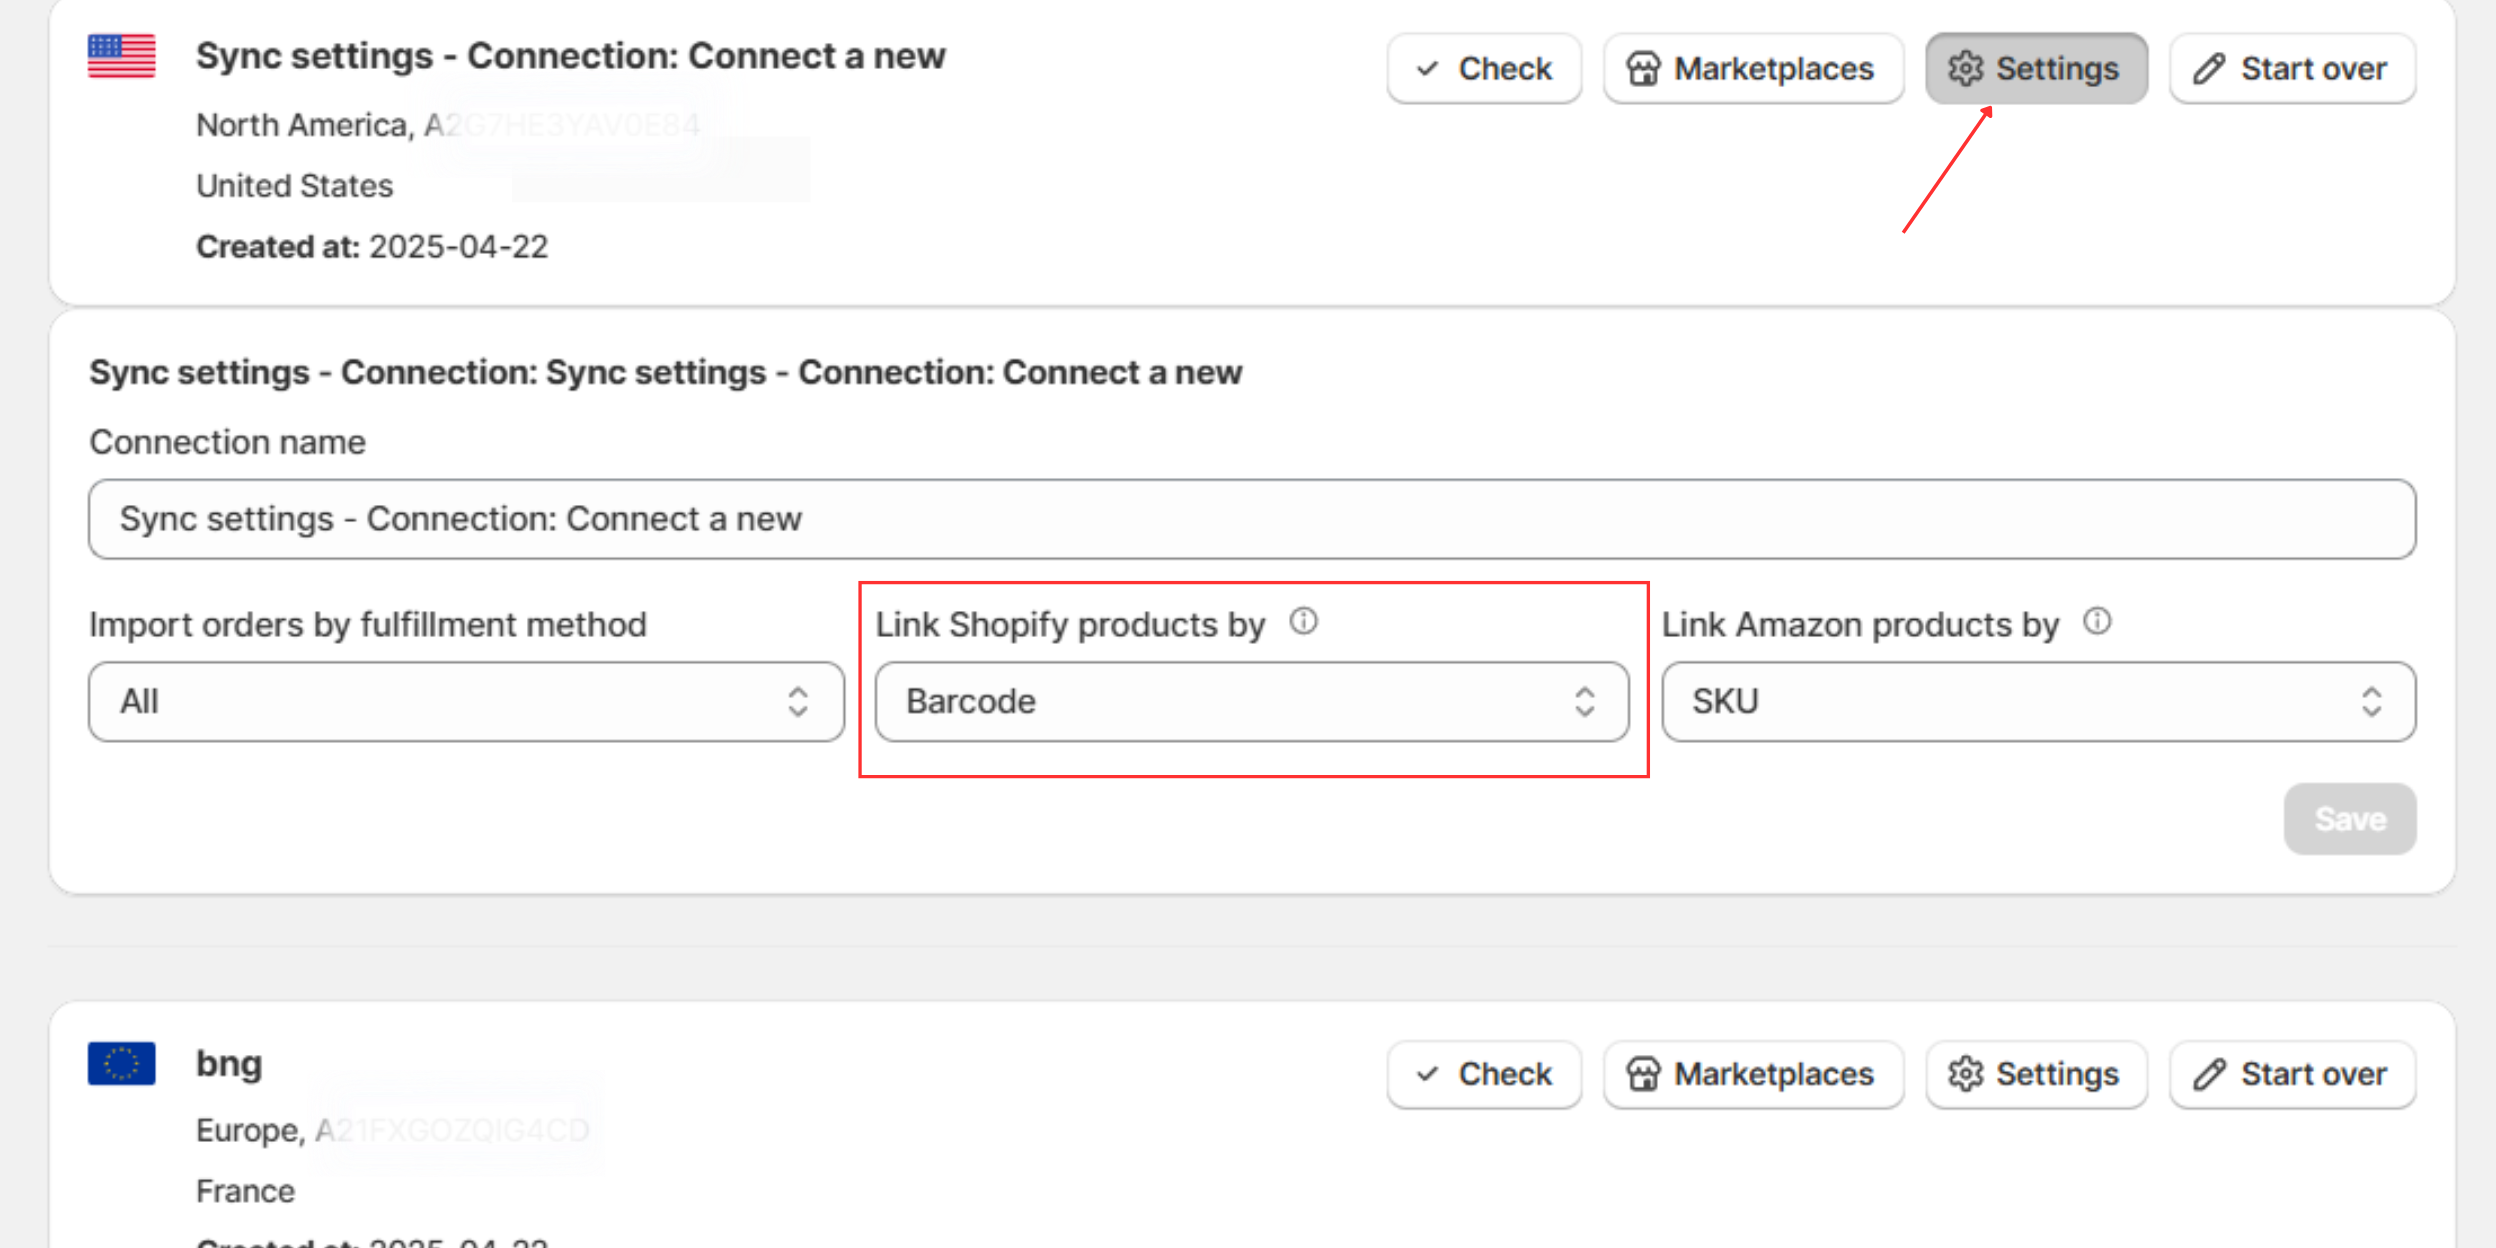
Task: Click checkmark icon on bng Check button
Action: pyautogui.click(x=1427, y=1074)
